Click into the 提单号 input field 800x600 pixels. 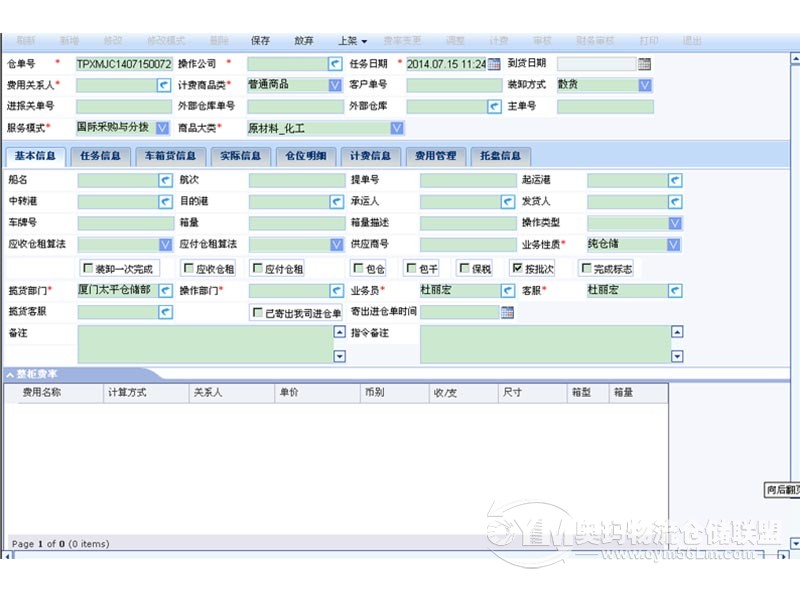tap(468, 180)
